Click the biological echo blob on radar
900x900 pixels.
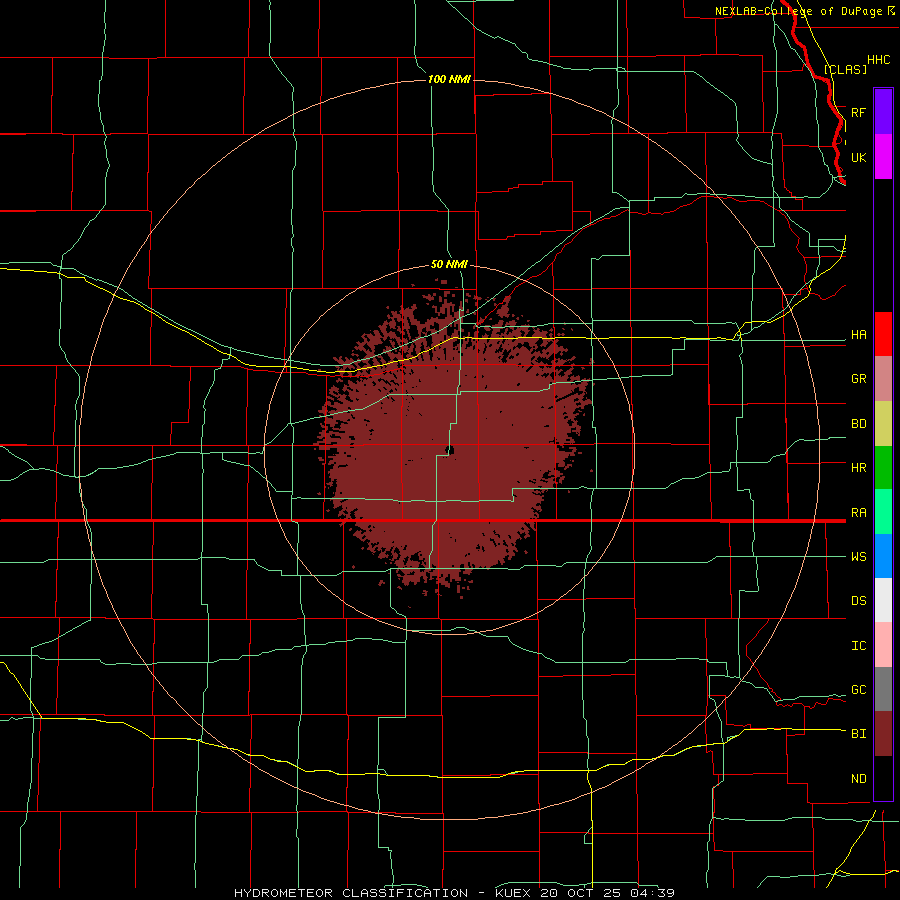pos(453,442)
